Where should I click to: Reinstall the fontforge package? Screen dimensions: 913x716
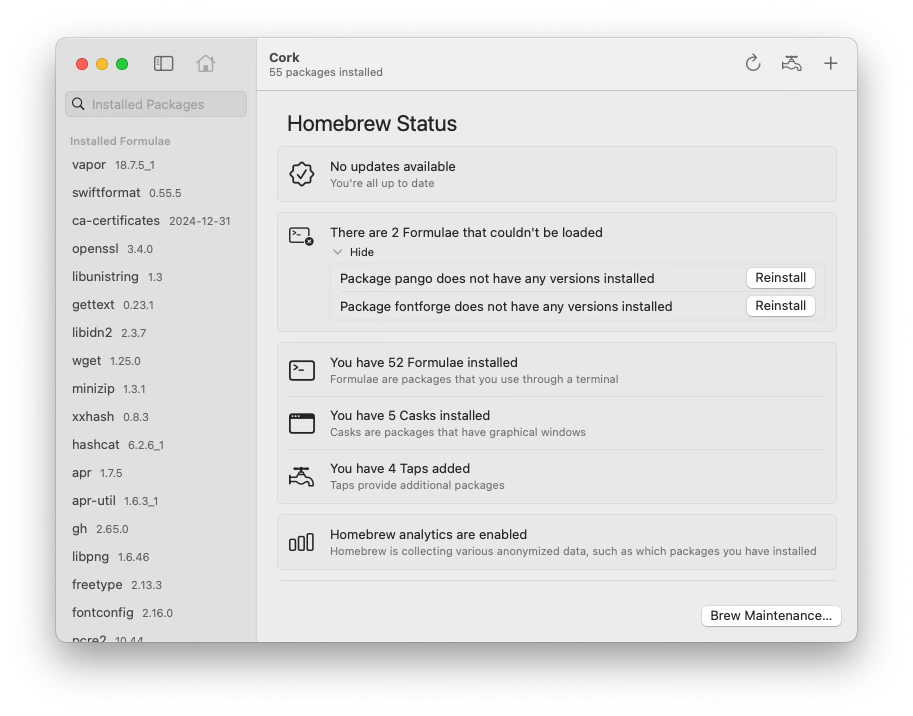point(780,306)
